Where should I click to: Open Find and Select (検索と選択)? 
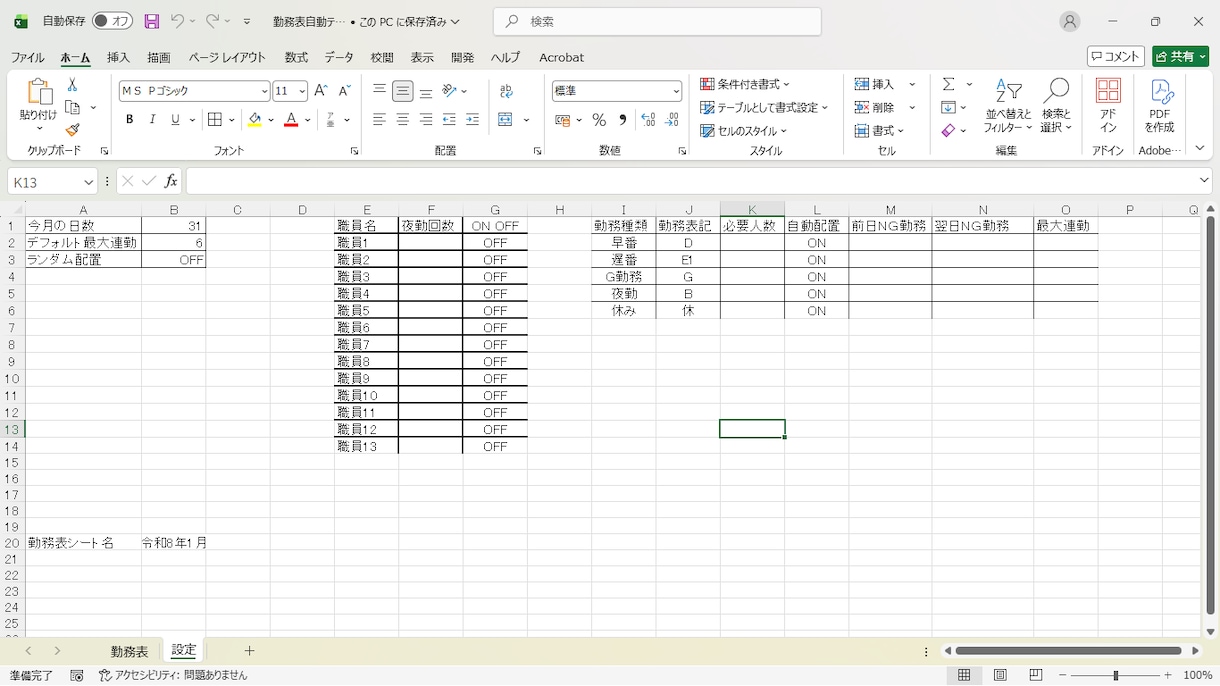point(1056,106)
